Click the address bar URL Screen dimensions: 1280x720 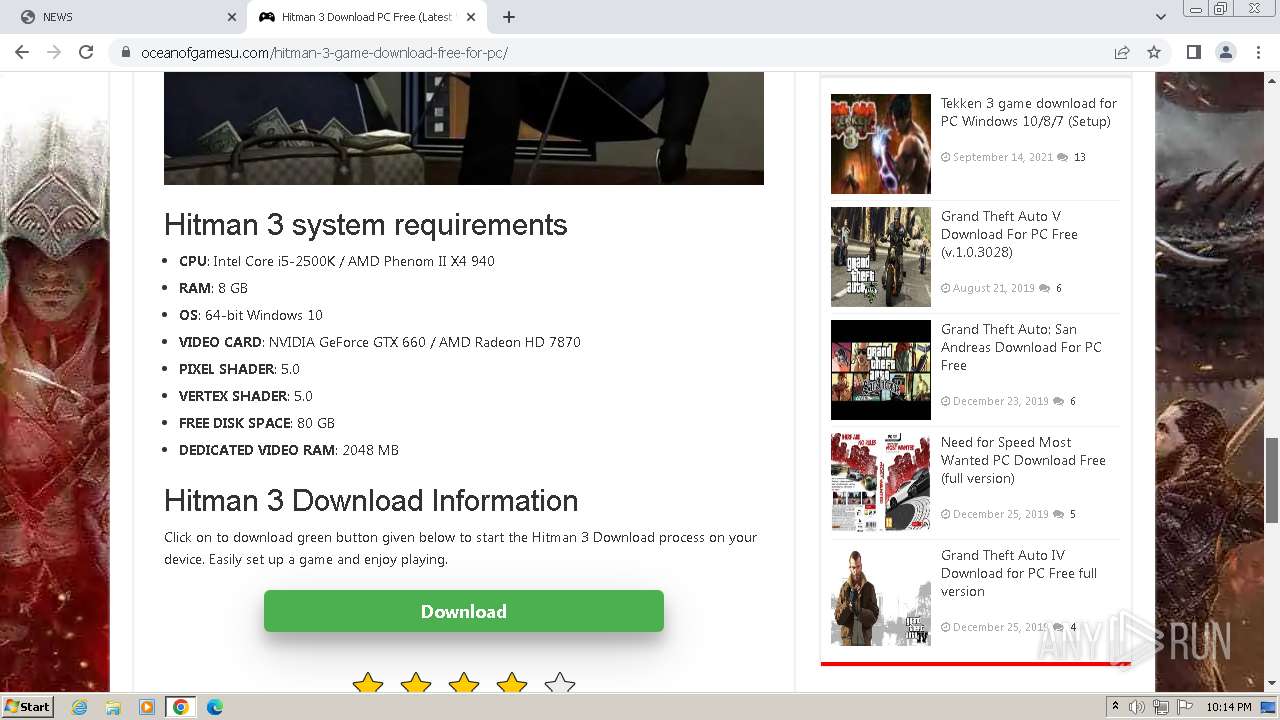pyautogui.click(x=324, y=53)
